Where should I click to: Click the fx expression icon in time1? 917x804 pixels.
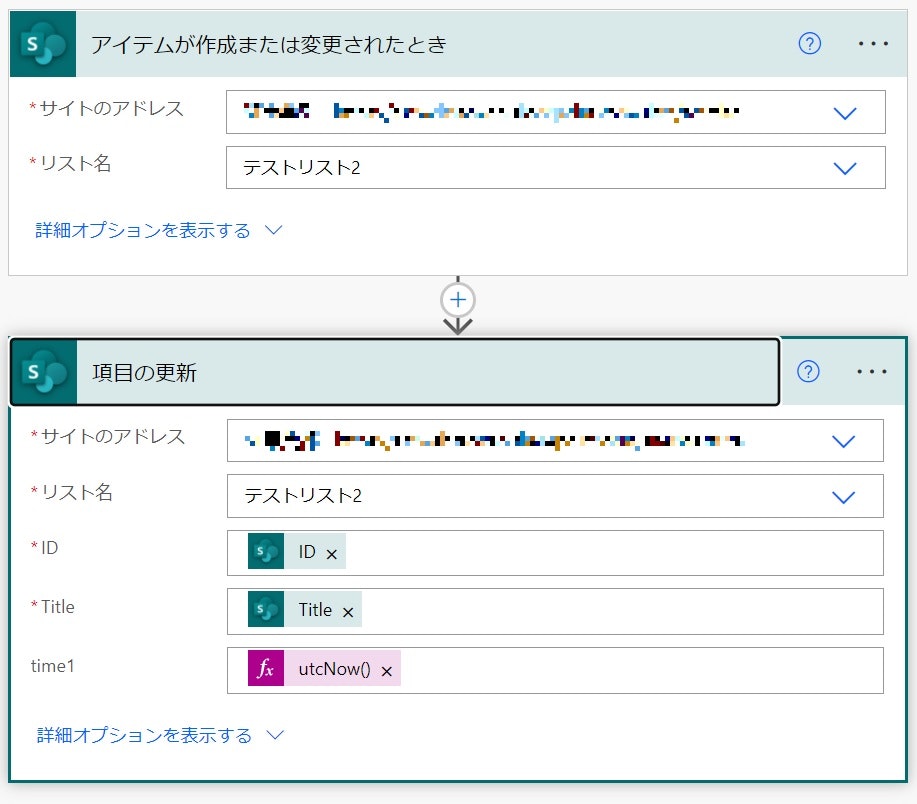click(x=266, y=668)
